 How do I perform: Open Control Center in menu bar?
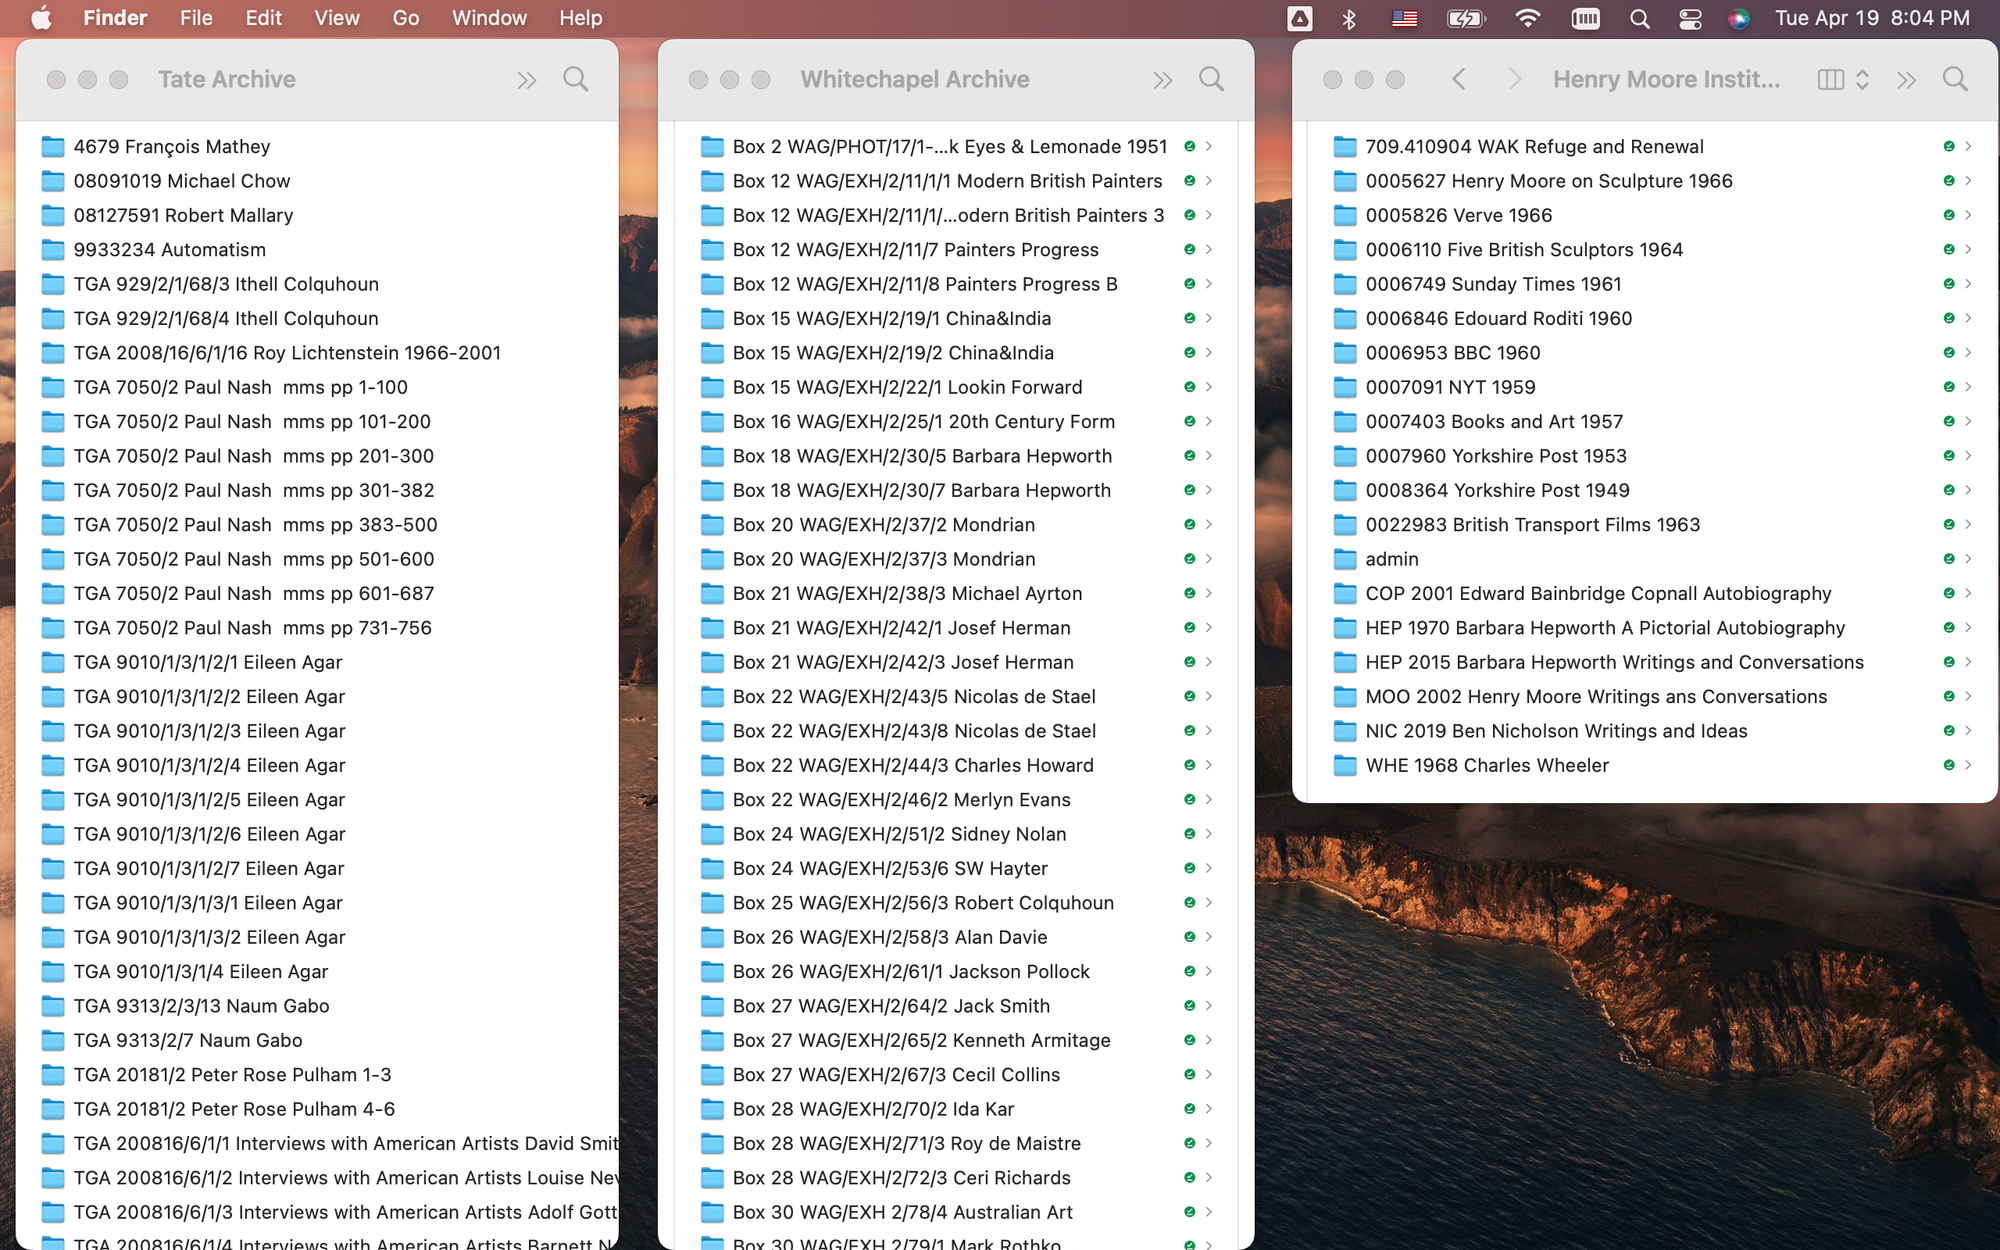[1690, 18]
